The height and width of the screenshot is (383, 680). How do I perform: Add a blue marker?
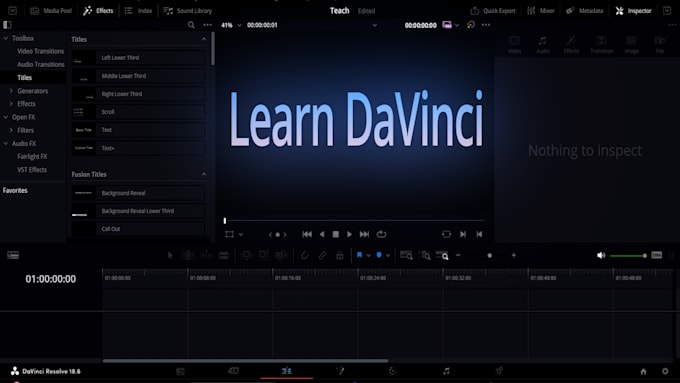pyautogui.click(x=379, y=255)
